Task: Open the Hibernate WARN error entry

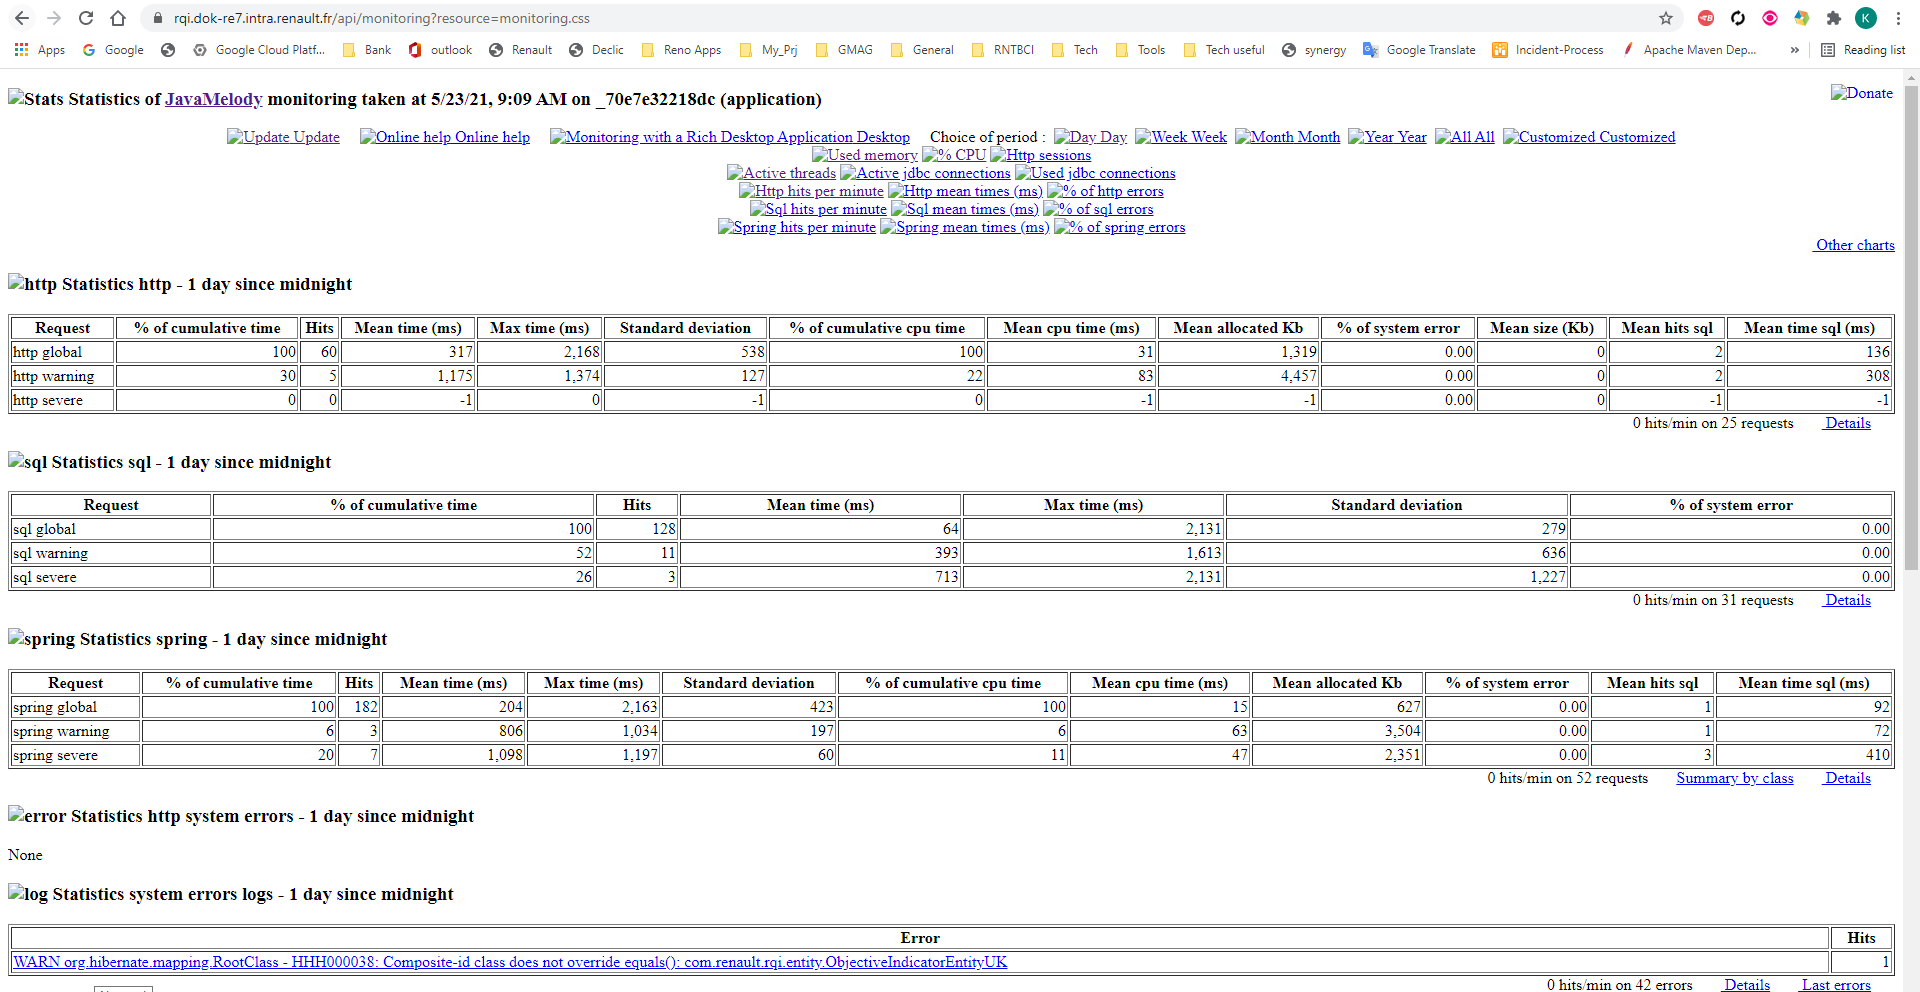Action: (x=510, y=962)
